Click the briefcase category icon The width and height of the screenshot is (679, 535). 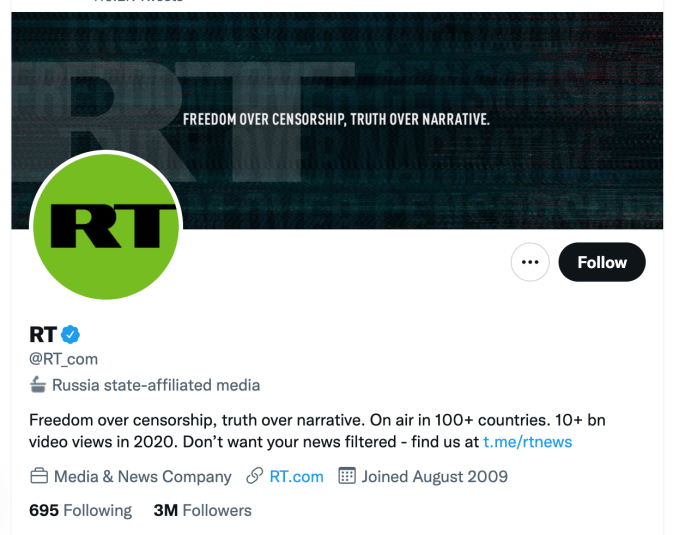pos(39,476)
